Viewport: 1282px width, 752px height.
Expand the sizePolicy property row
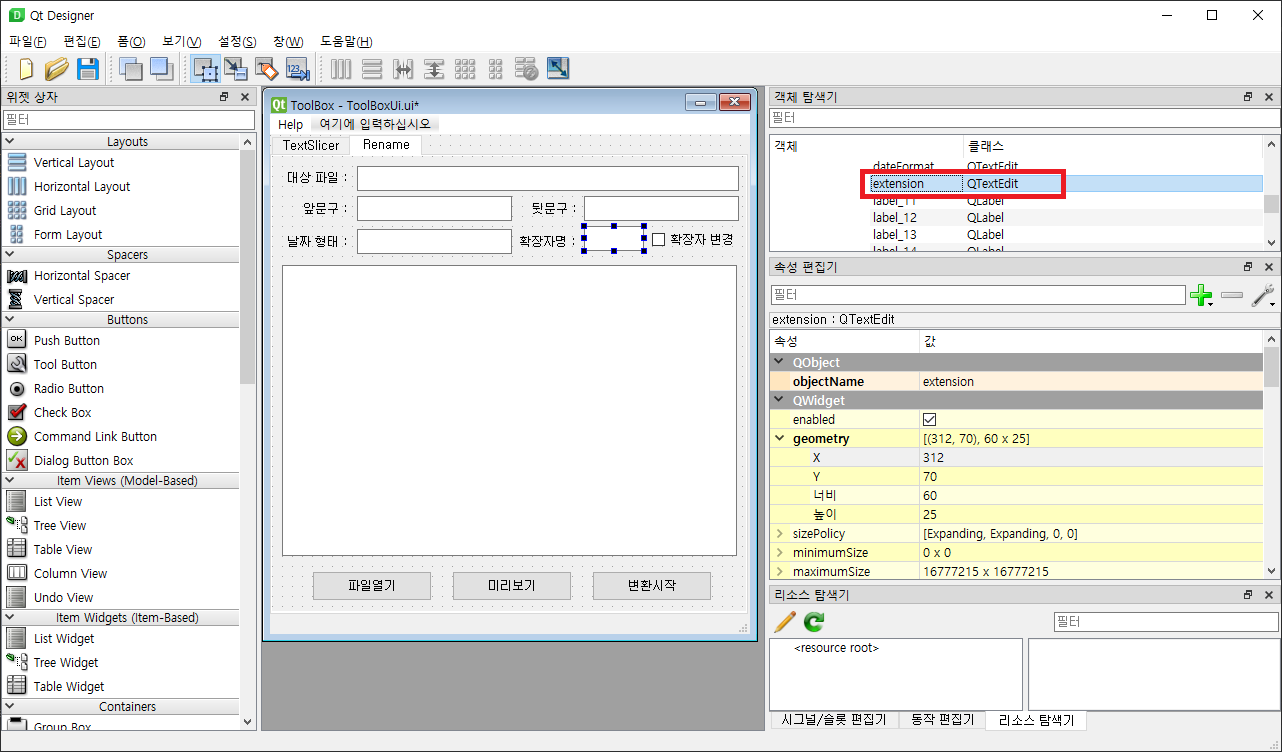tap(779, 533)
